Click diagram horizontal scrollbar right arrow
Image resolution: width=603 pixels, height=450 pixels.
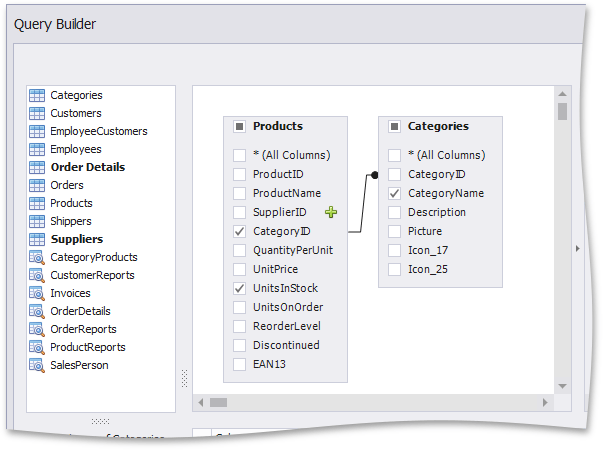545,402
